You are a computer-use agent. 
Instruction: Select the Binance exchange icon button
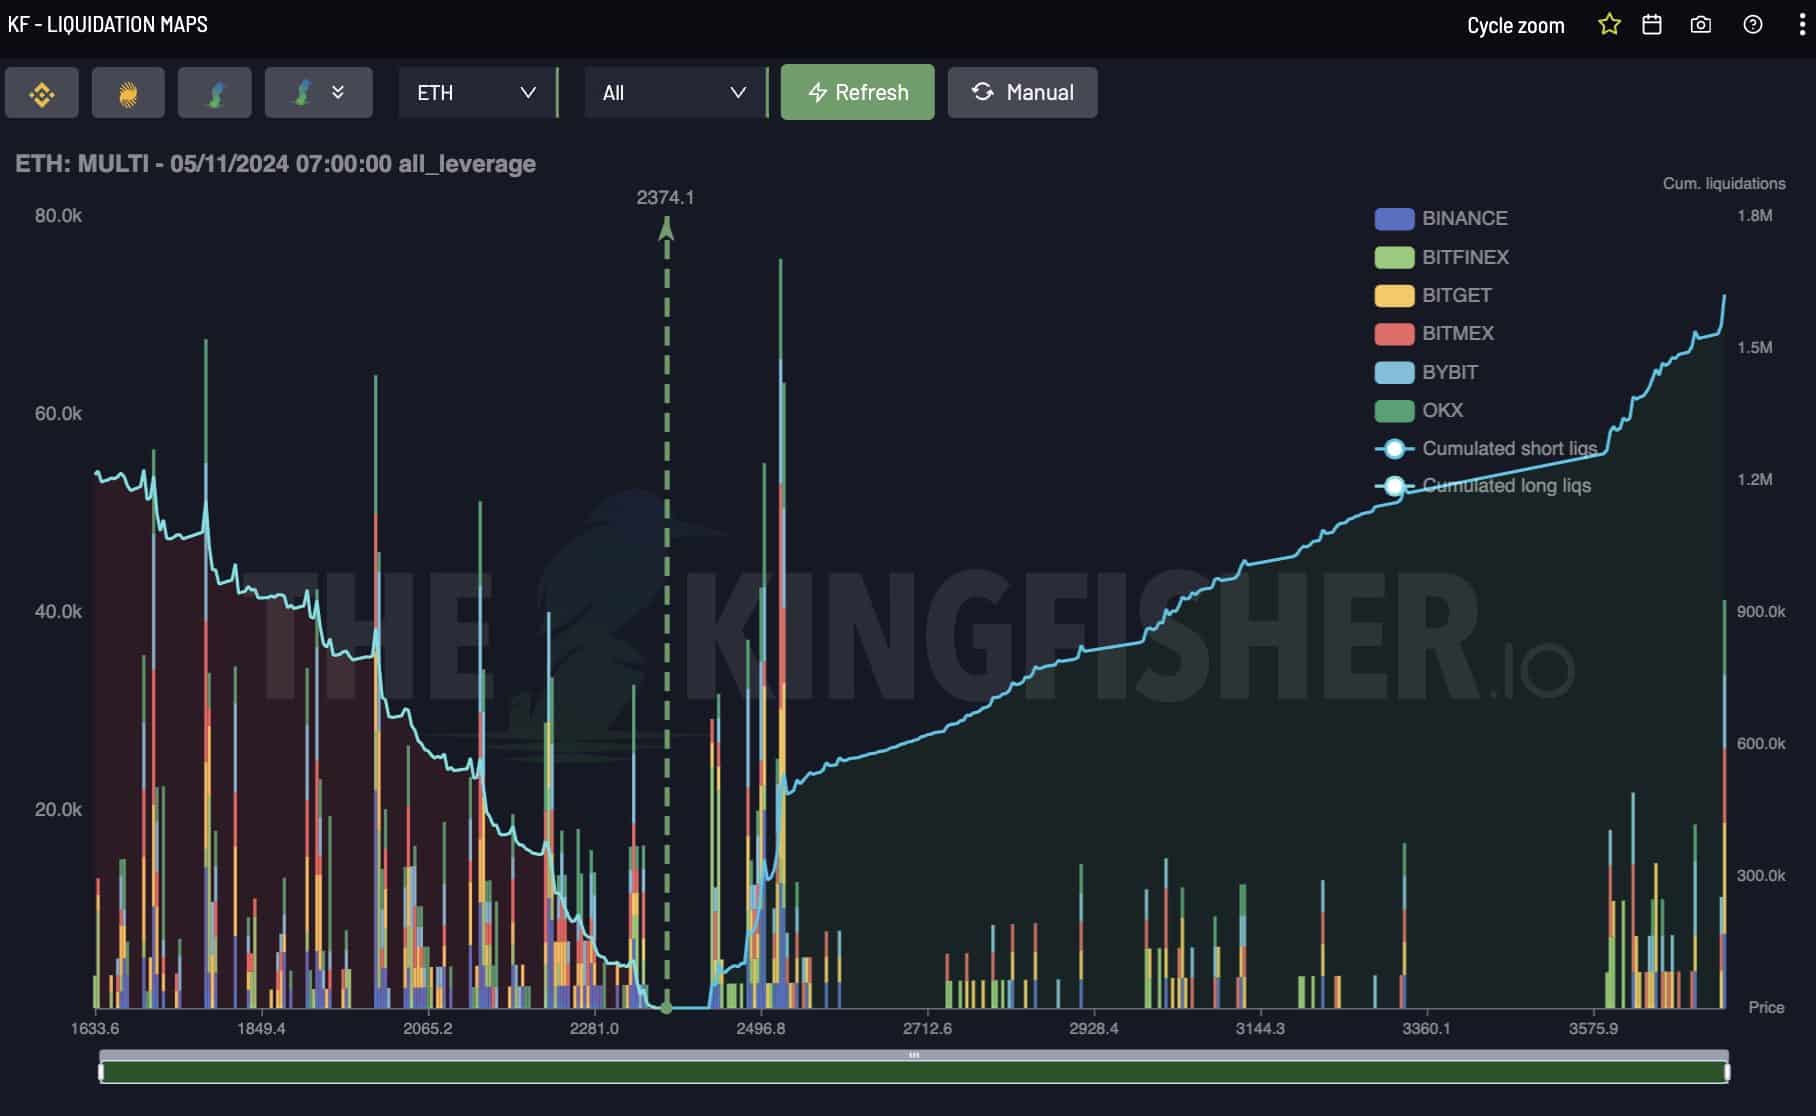[42, 93]
